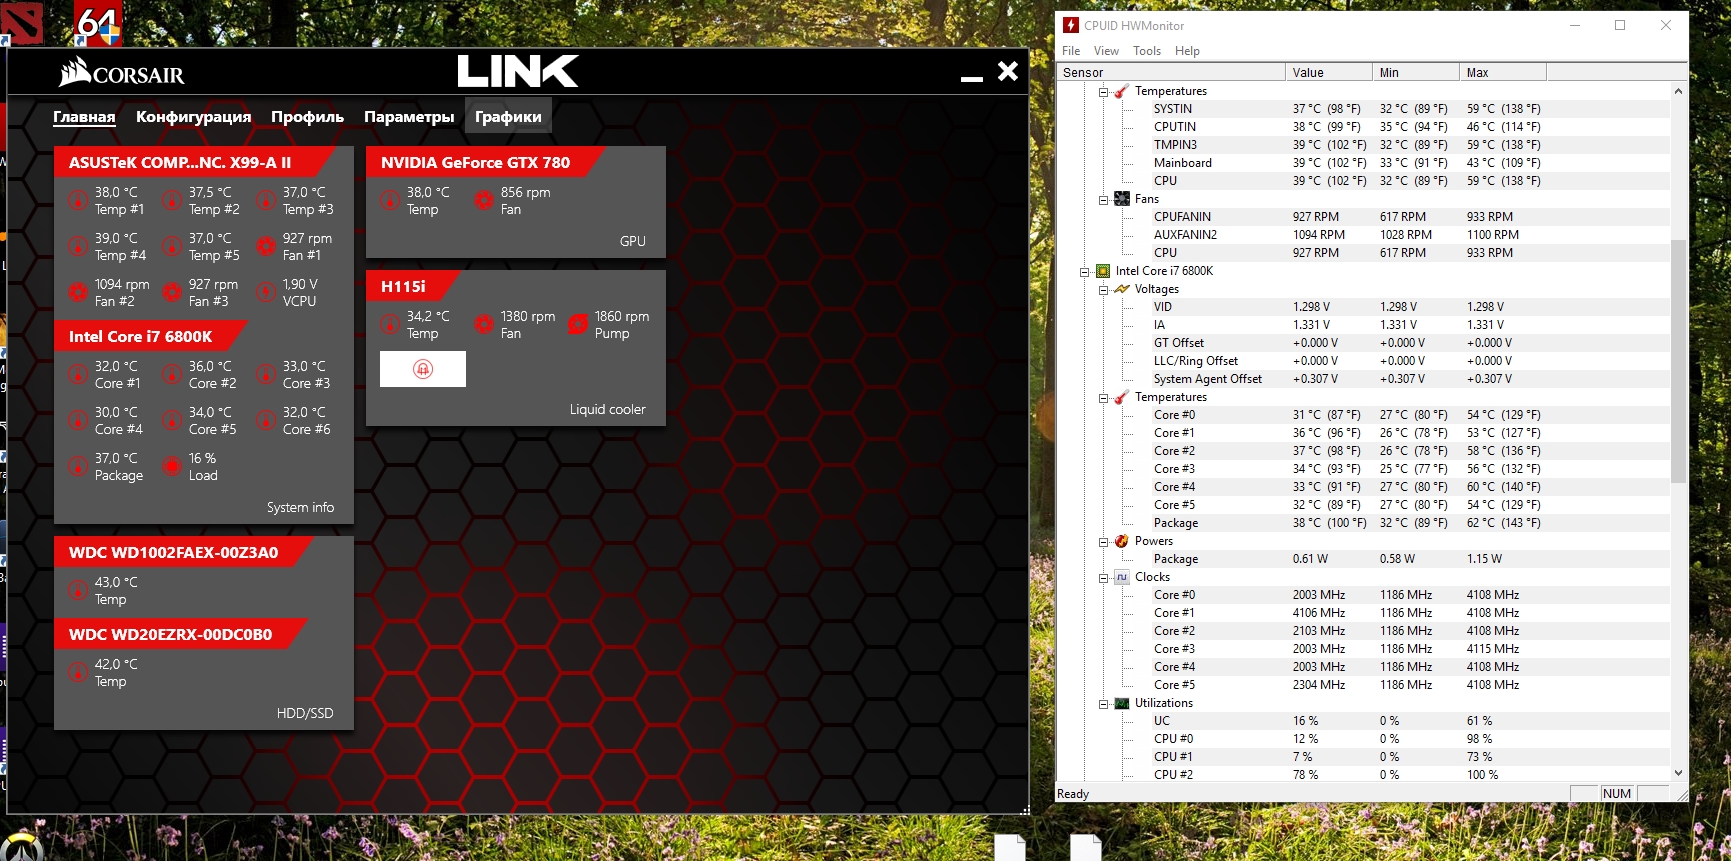The image size is (1731, 861).
Task: Switch to the Конфигурация tab in Corsair Link
Action: pos(194,117)
